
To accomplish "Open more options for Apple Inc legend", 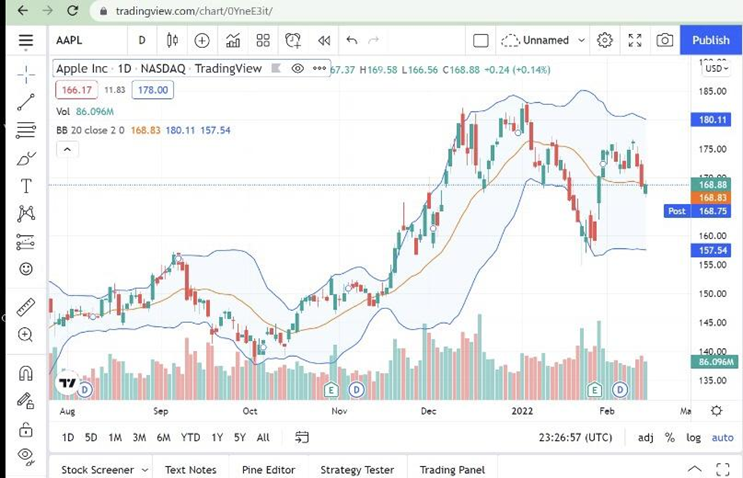I will [319, 69].
